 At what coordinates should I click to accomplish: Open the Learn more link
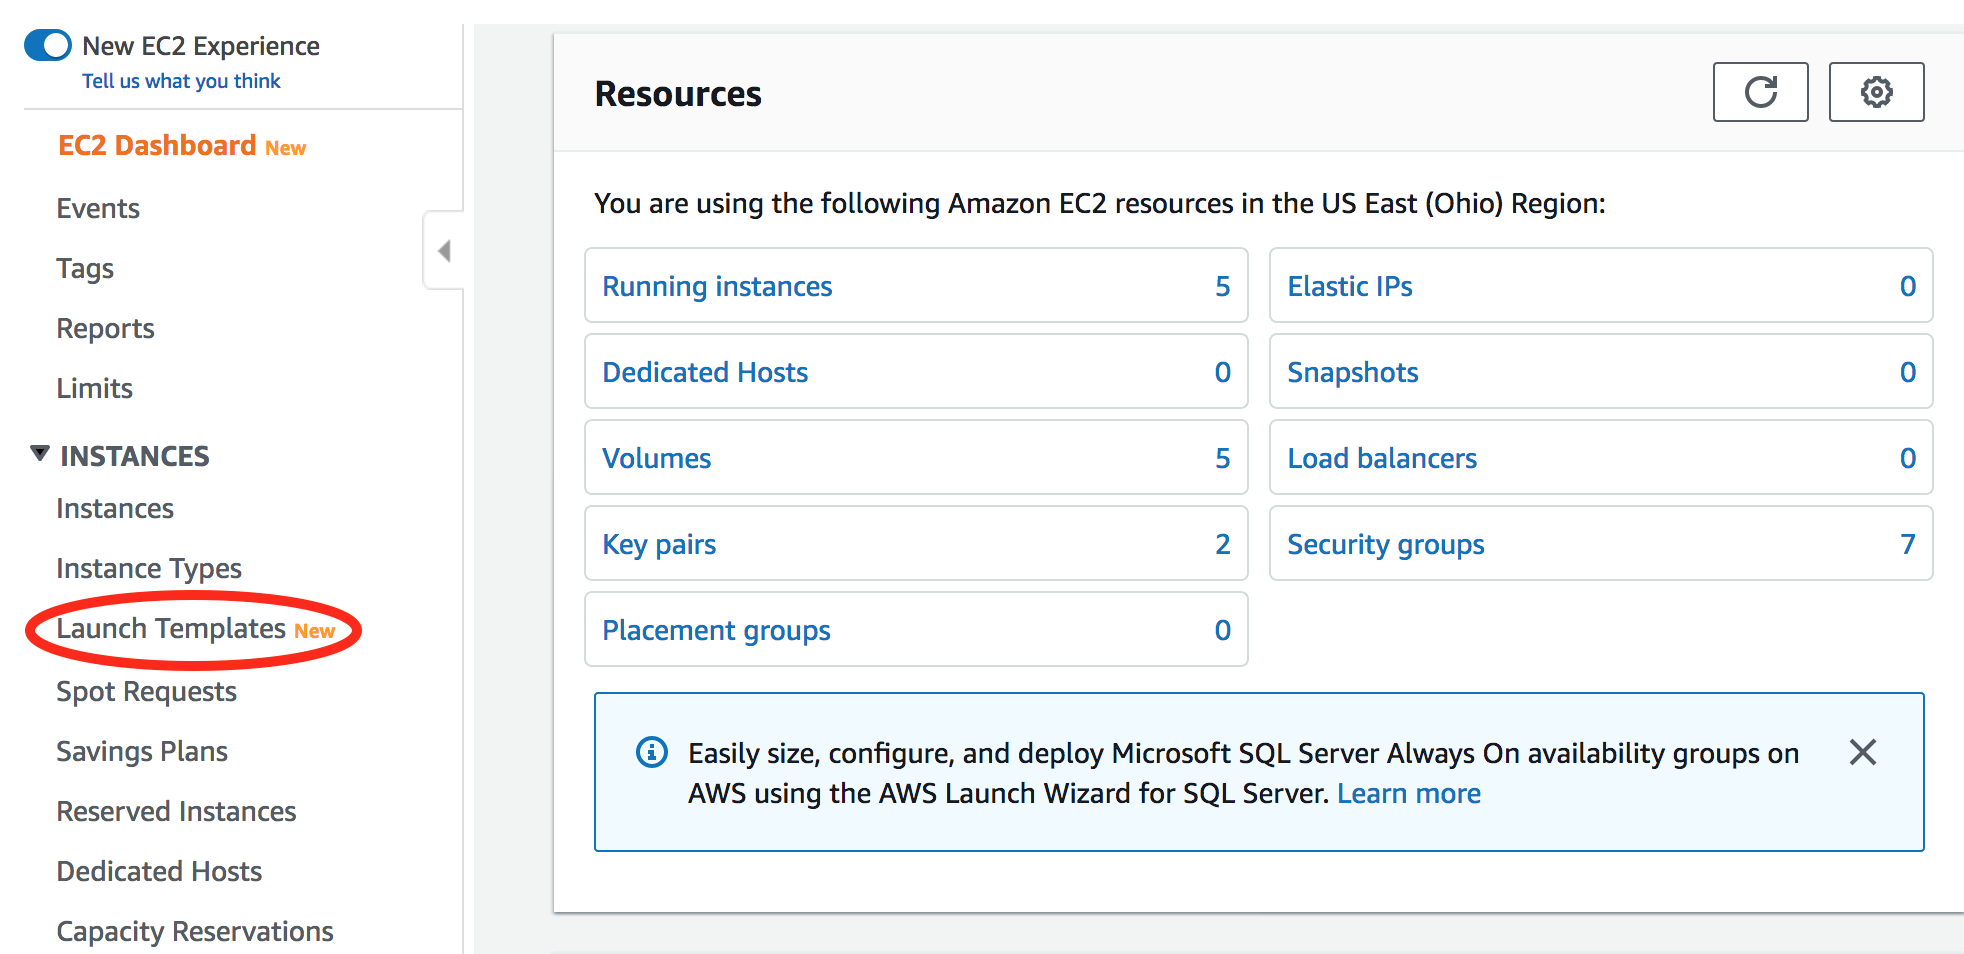(x=1408, y=794)
